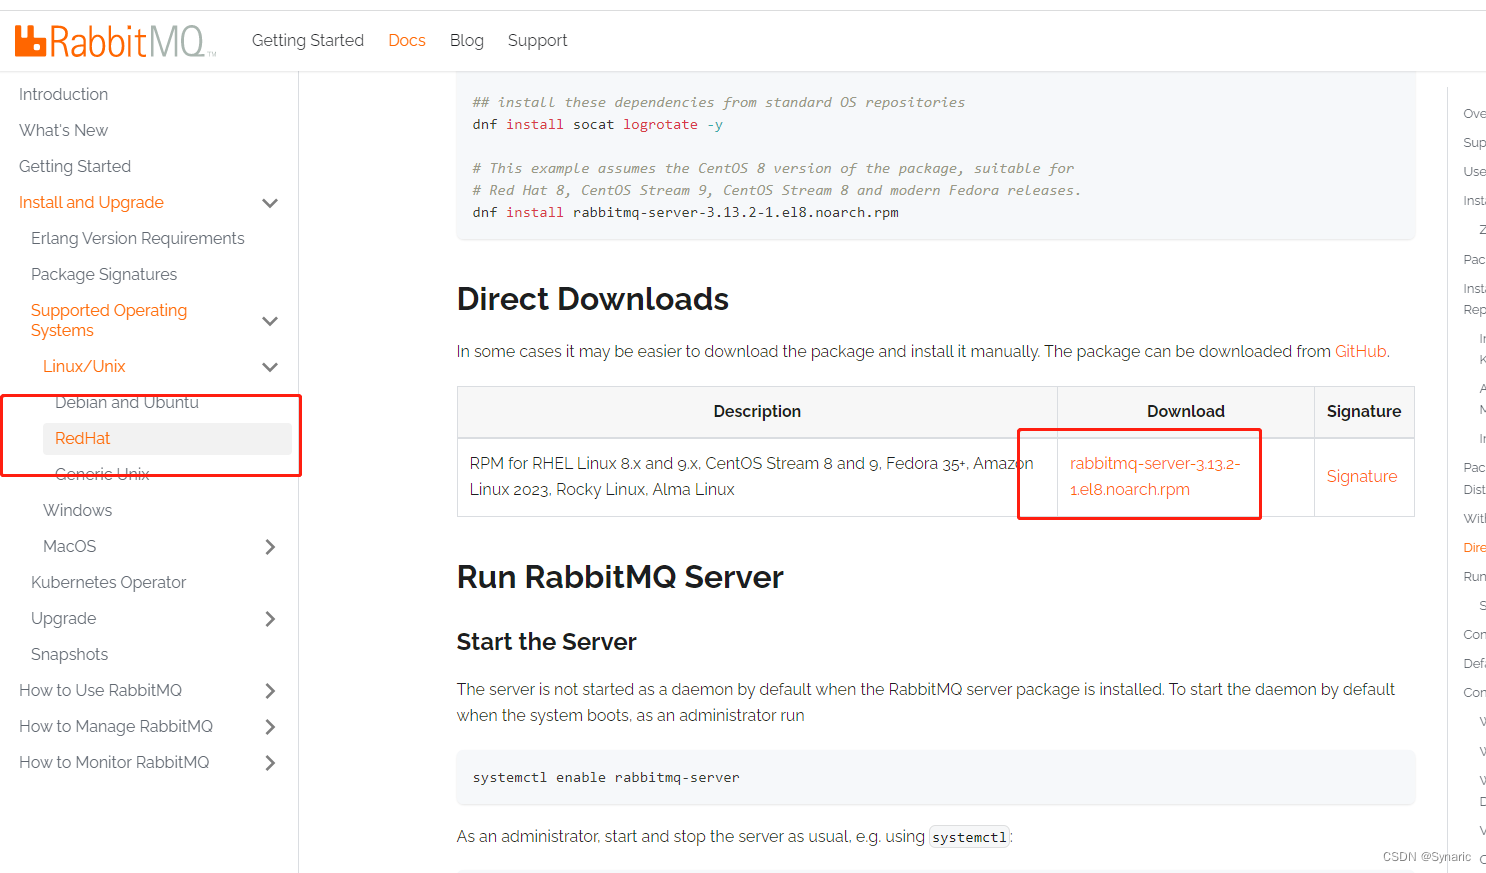Download rabbitmq-server-3.13.2-1.el8.noarch.rpm

(x=1155, y=476)
